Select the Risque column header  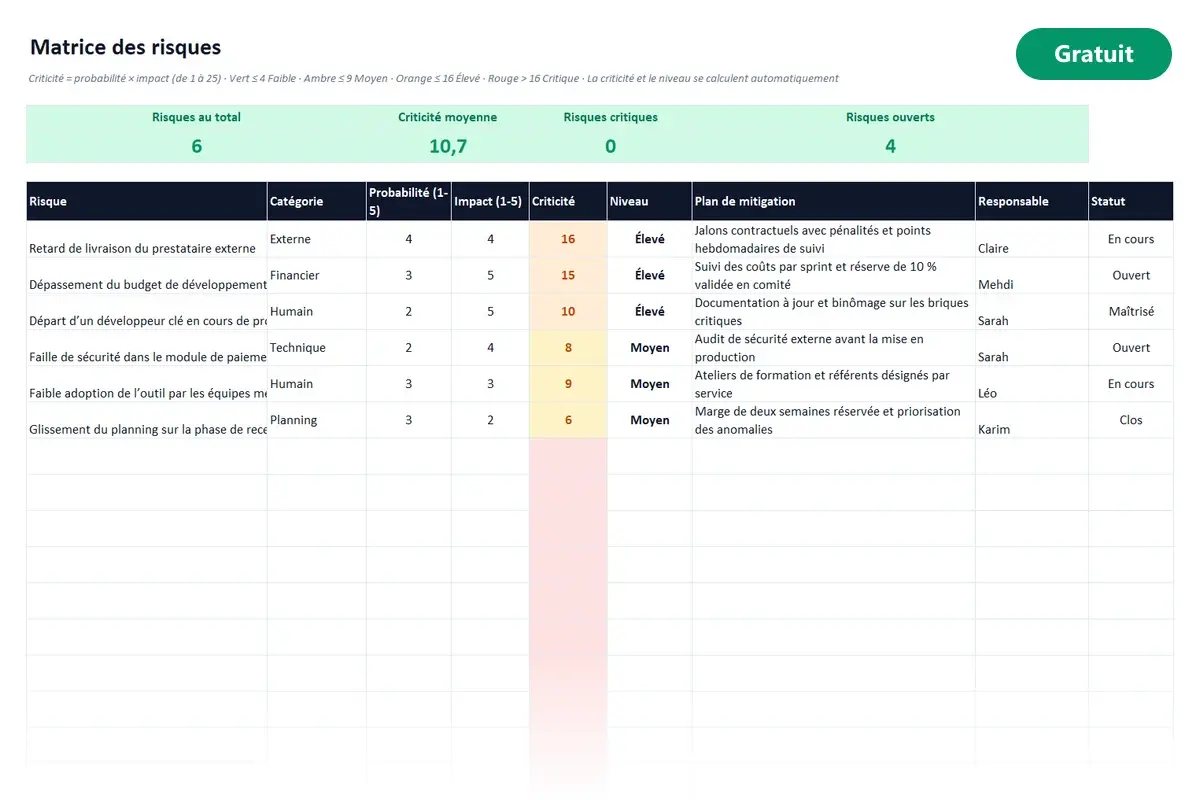147,201
